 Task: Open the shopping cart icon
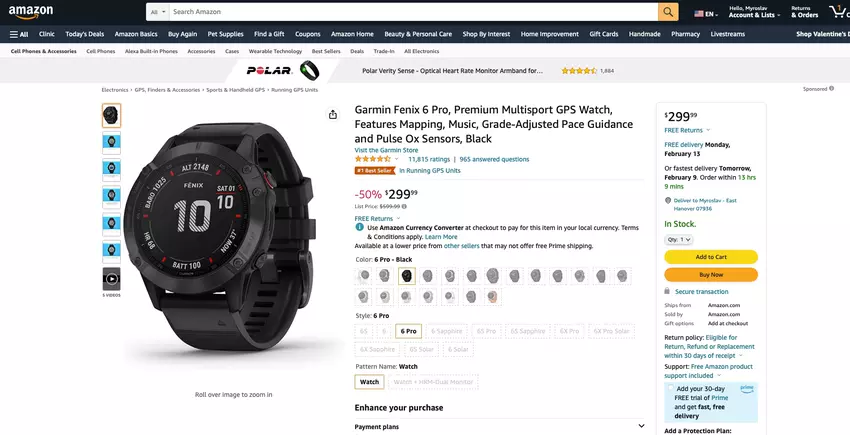(x=834, y=11)
